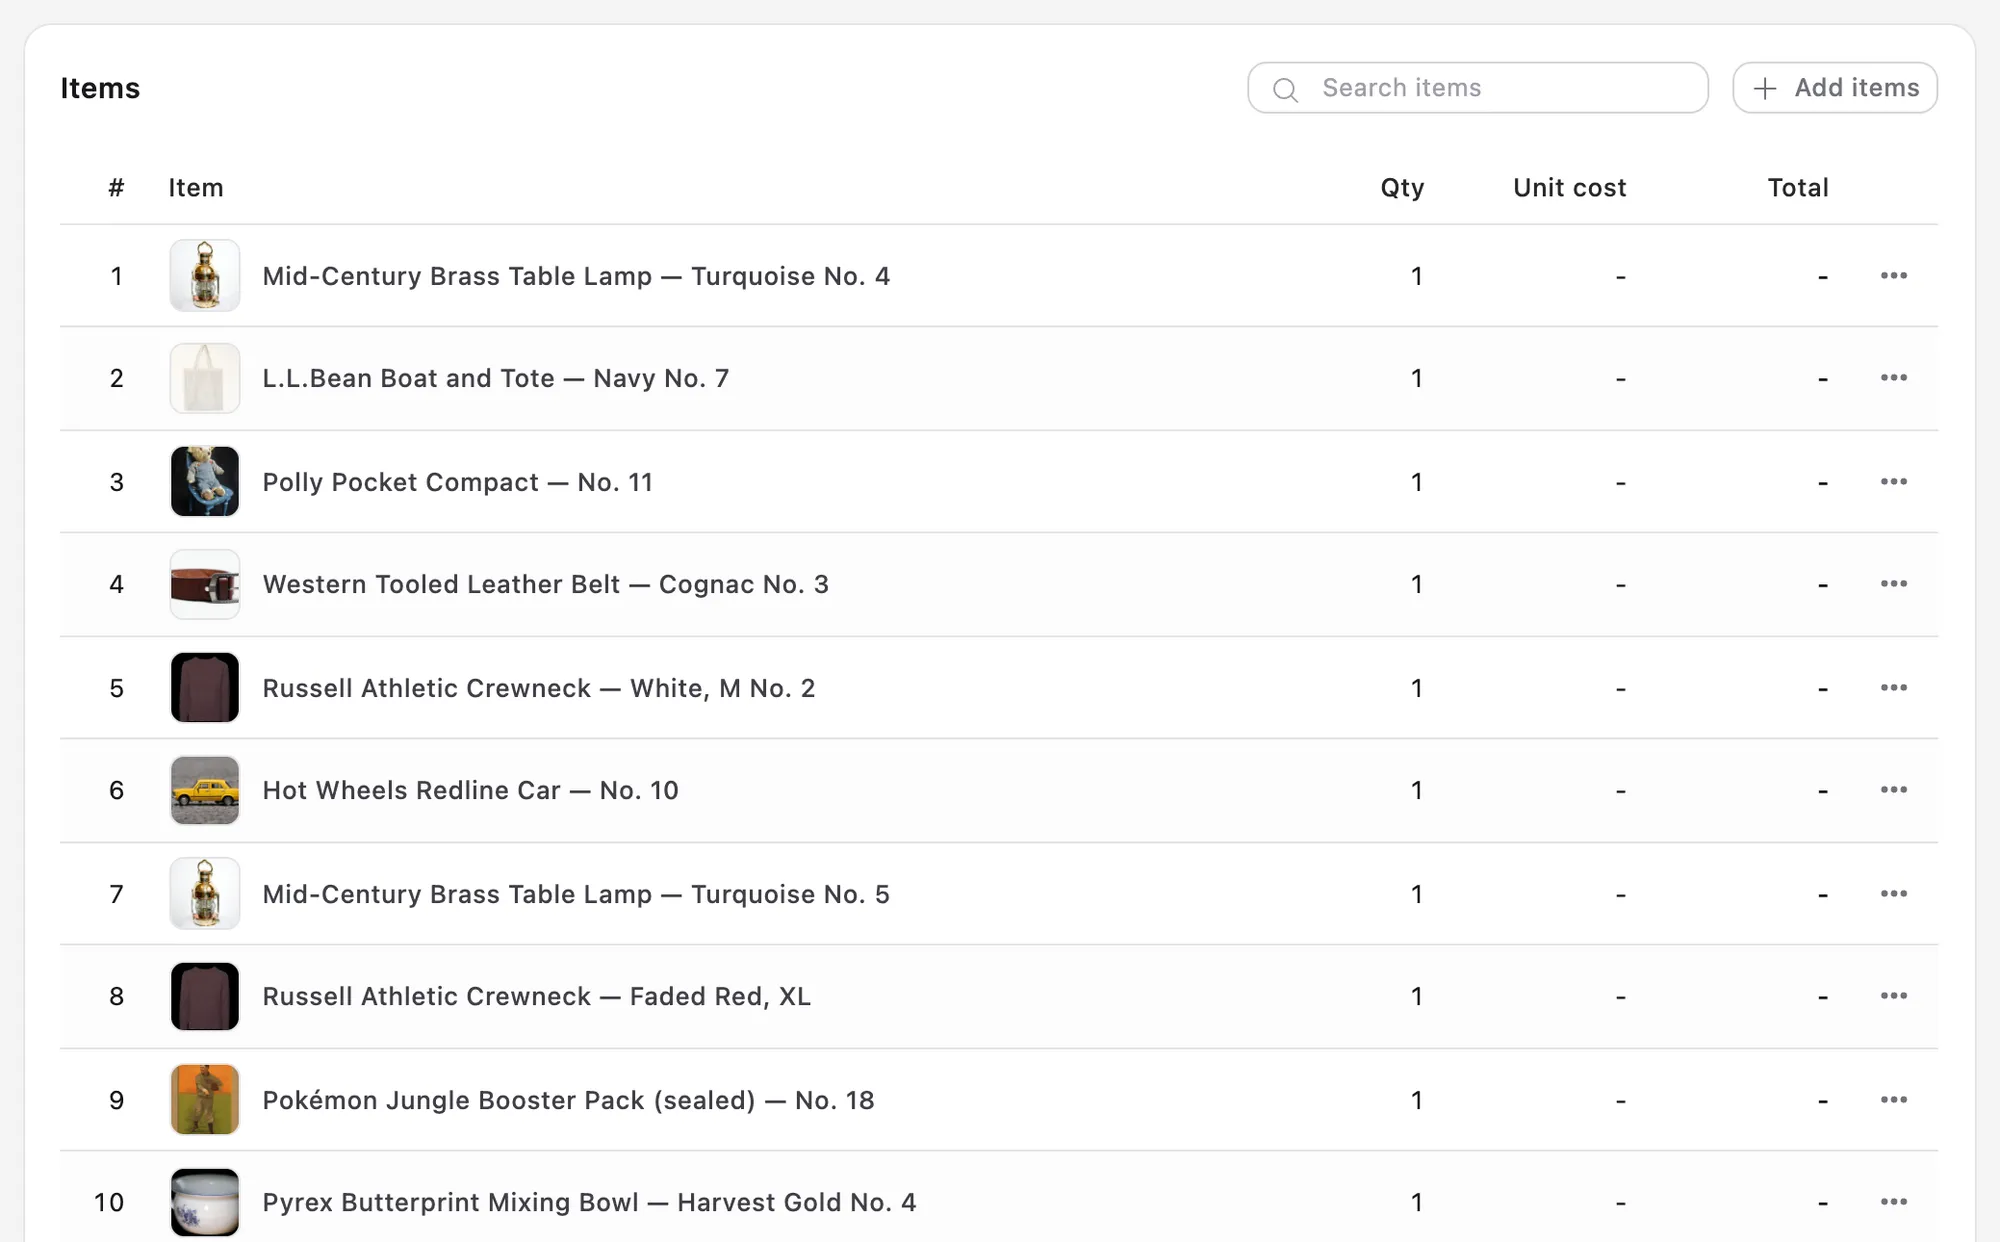Click total dash in Western Tooled Leather Belt row
This screenshot has width=2000, height=1242.
coord(1822,585)
